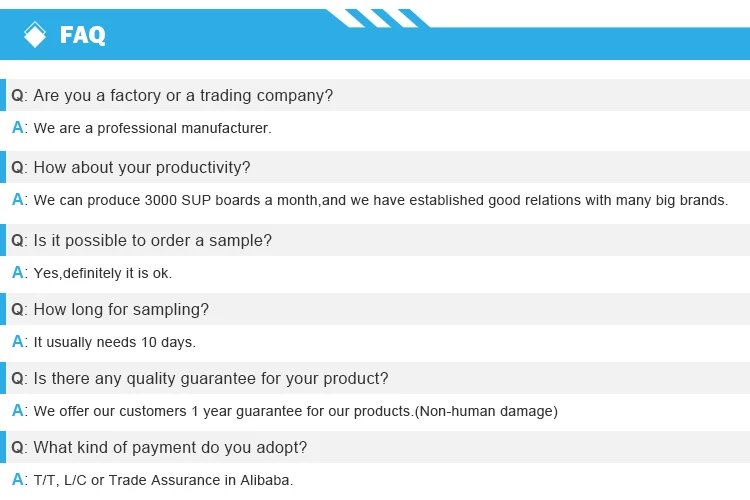The height and width of the screenshot is (500, 750).
Task: Select the 'How long for sampling?' question
Action: pyautogui.click(x=375, y=309)
